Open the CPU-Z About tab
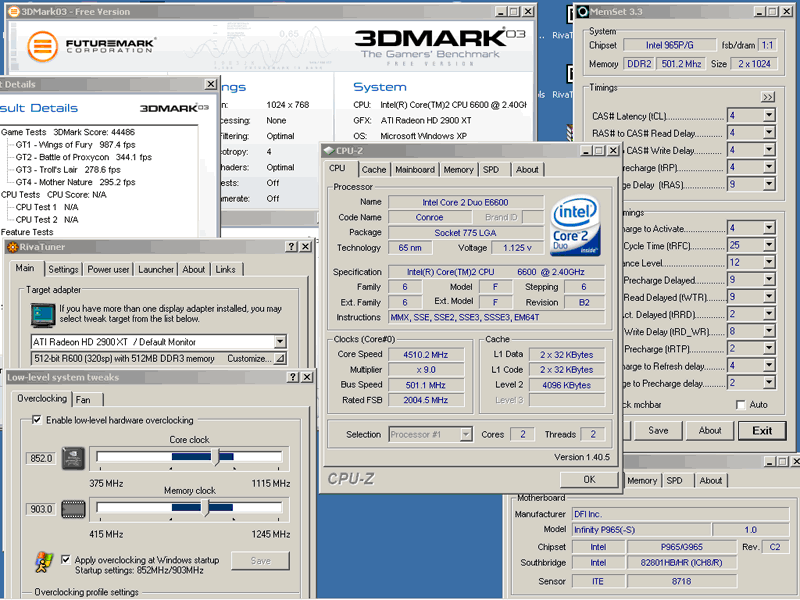Image resolution: width=800 pixels, height=600 pixels. click(527, 170)
